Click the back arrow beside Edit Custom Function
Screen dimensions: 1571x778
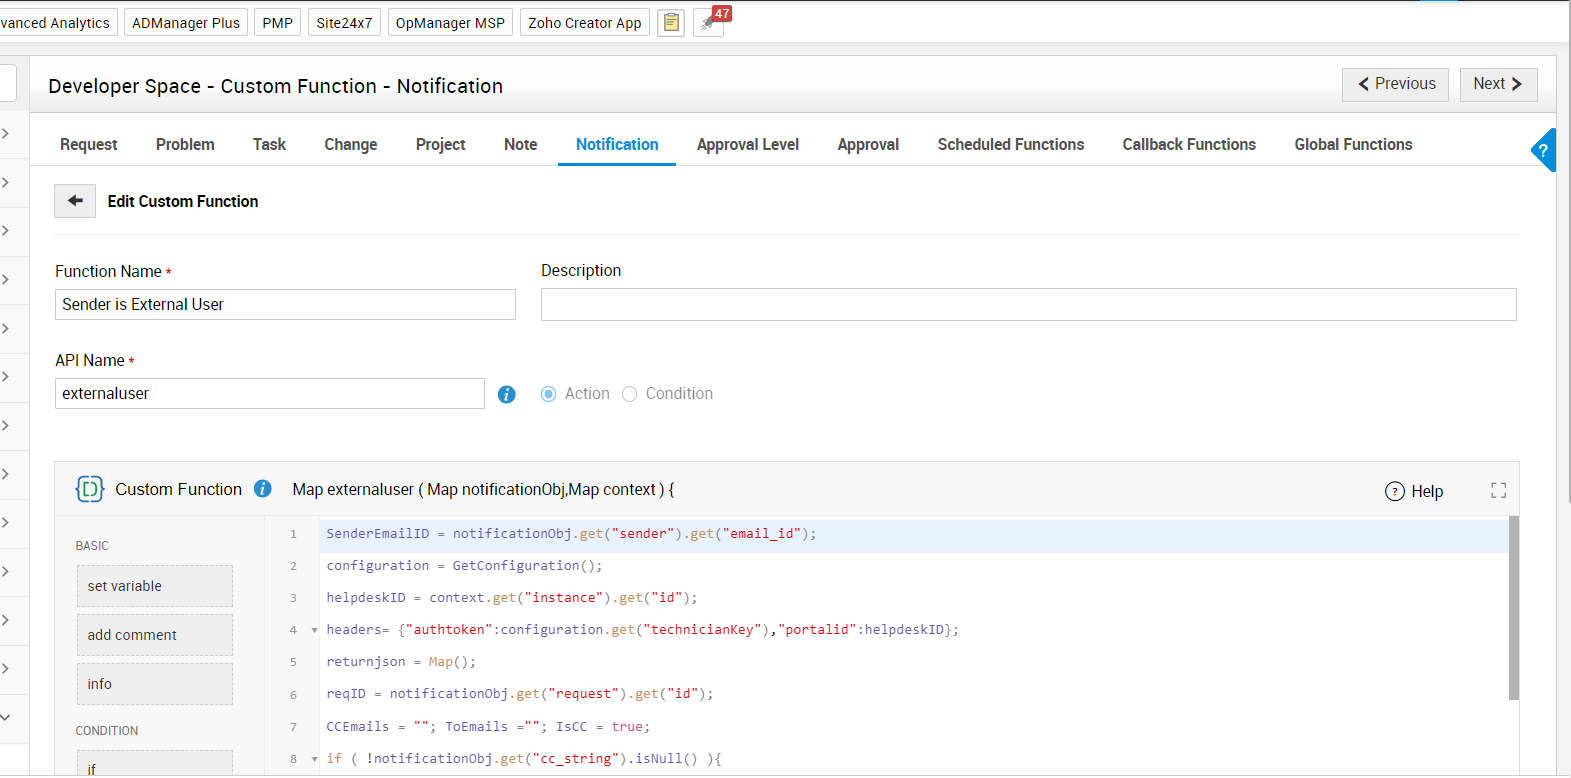coord(75,201)
